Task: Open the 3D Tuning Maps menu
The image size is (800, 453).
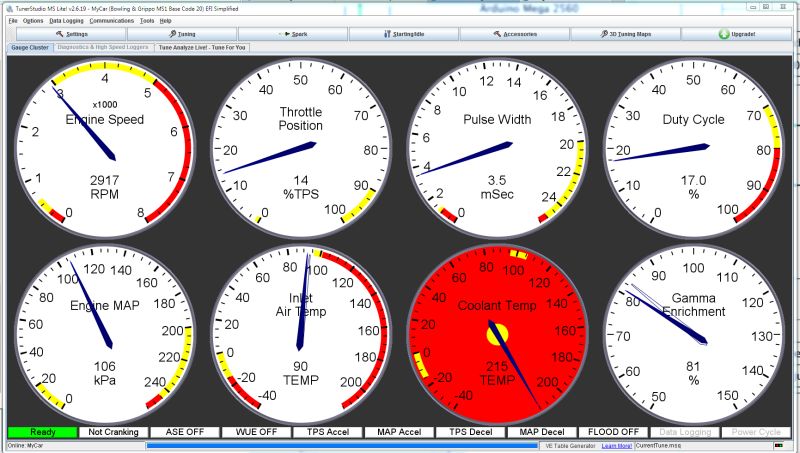Action: click(625, 34)
